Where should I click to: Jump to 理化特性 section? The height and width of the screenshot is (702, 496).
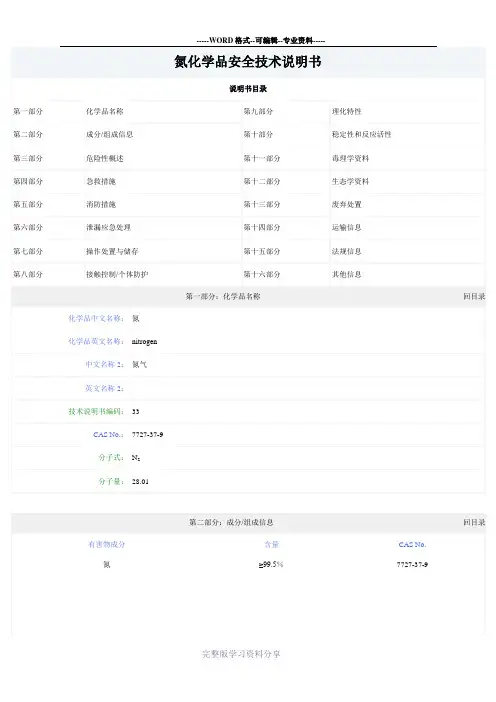click(x=346, y=111)
